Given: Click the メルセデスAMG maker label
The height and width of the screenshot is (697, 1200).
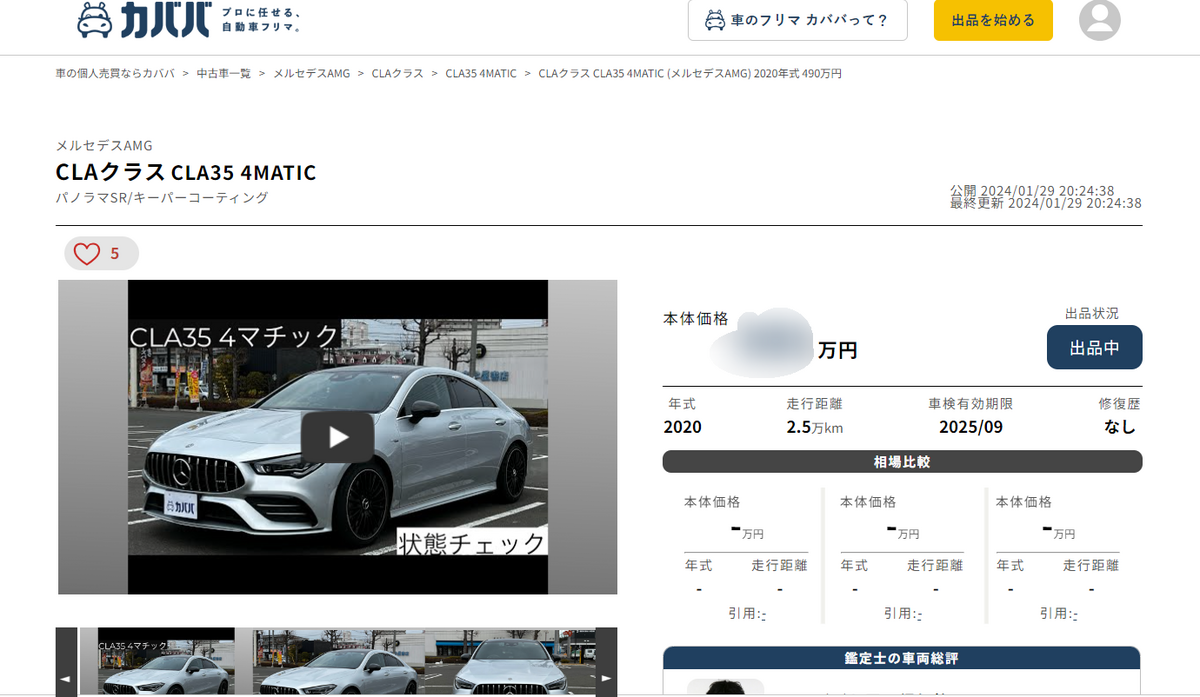Looking at the screenshot, I should pos(104,145).
